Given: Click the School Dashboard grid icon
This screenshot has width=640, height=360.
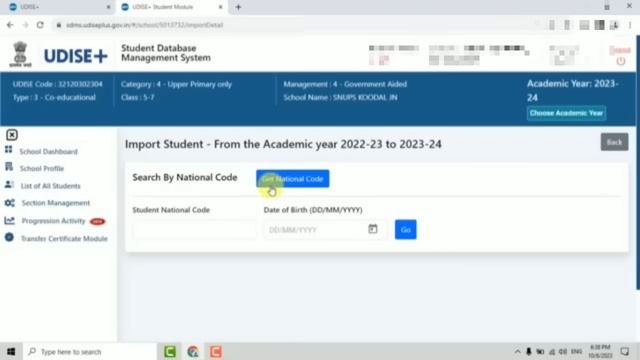Looking at the screenshot, I should [x=9, y=149].
